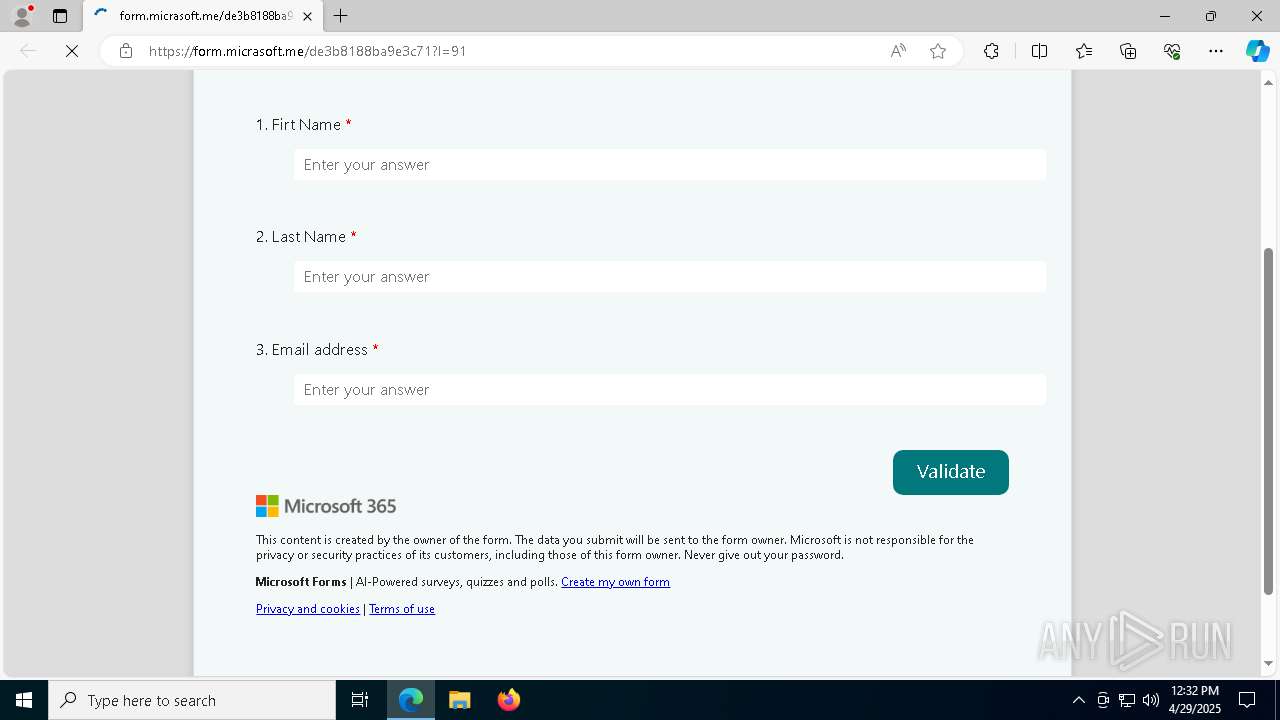Open network status tray icon

tap(1127, 700)
